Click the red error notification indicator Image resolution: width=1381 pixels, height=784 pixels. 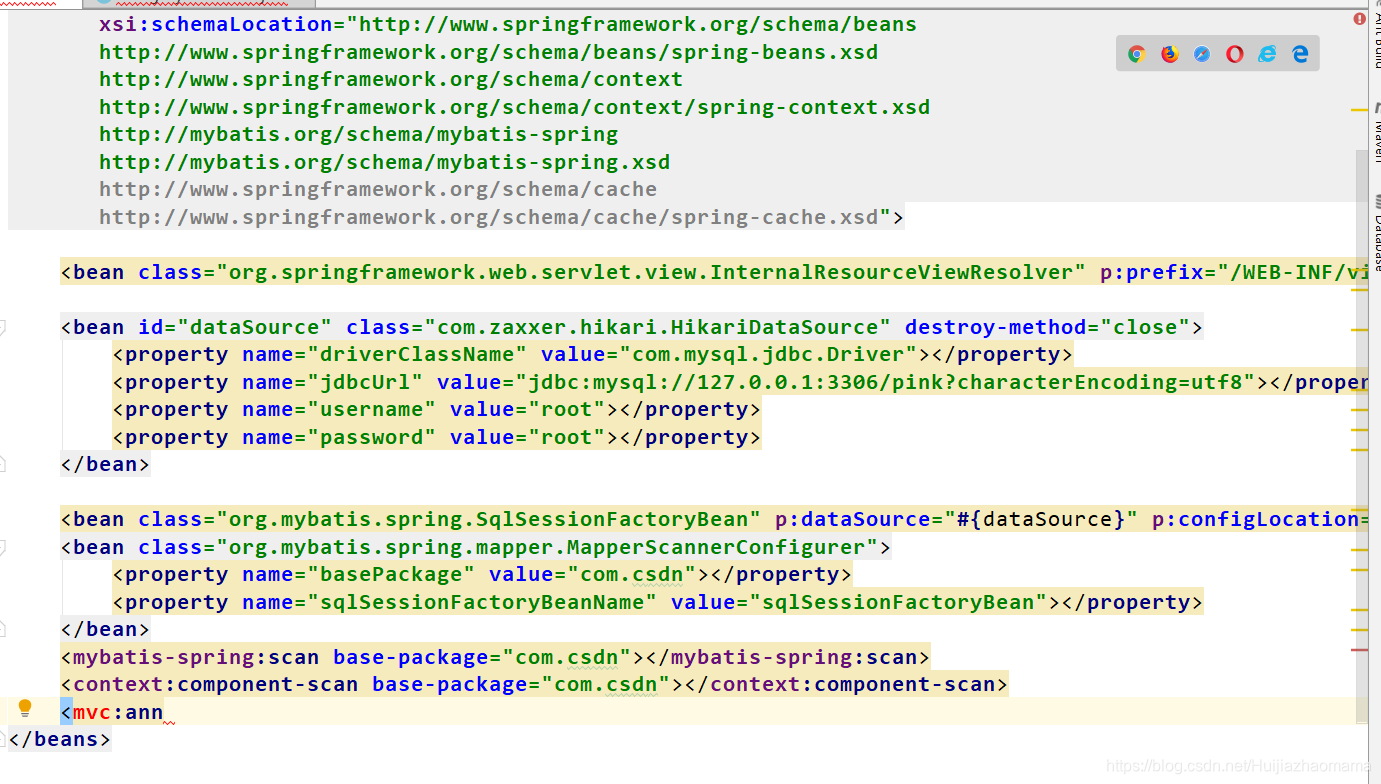1358,18
